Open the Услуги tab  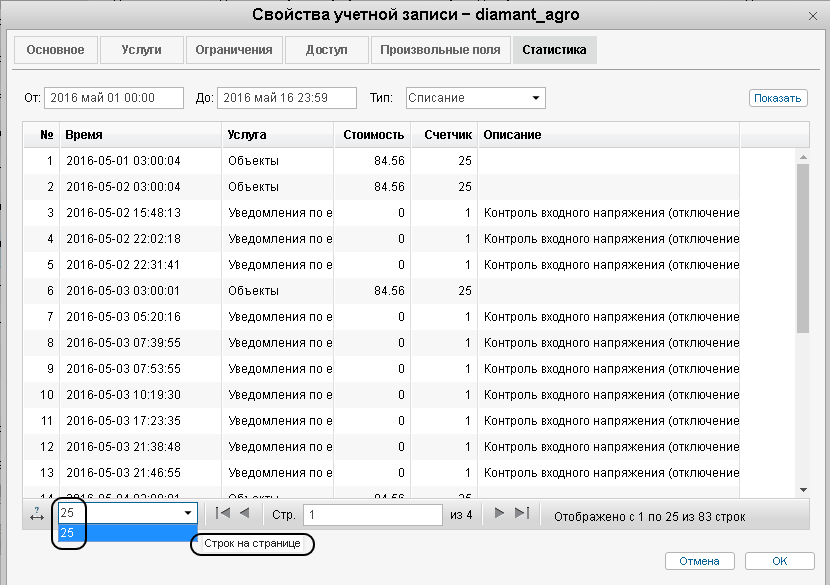pos(142,50)
